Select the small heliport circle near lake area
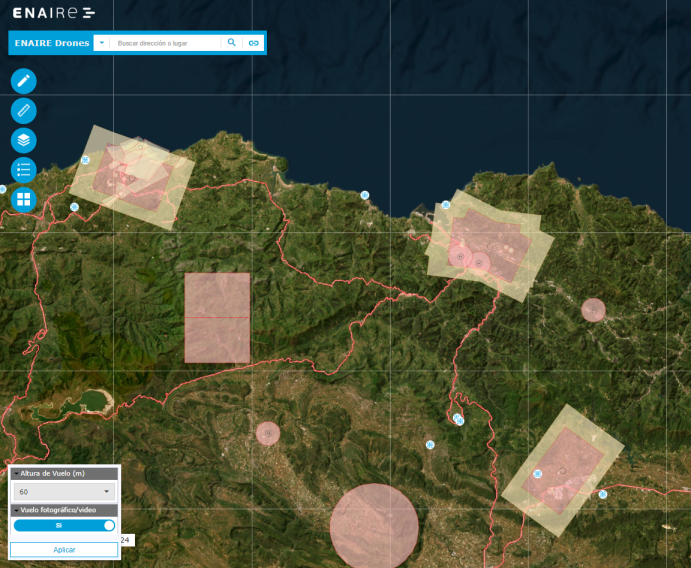The width and height of the screenshot is (691, 568). click(268, 434)
